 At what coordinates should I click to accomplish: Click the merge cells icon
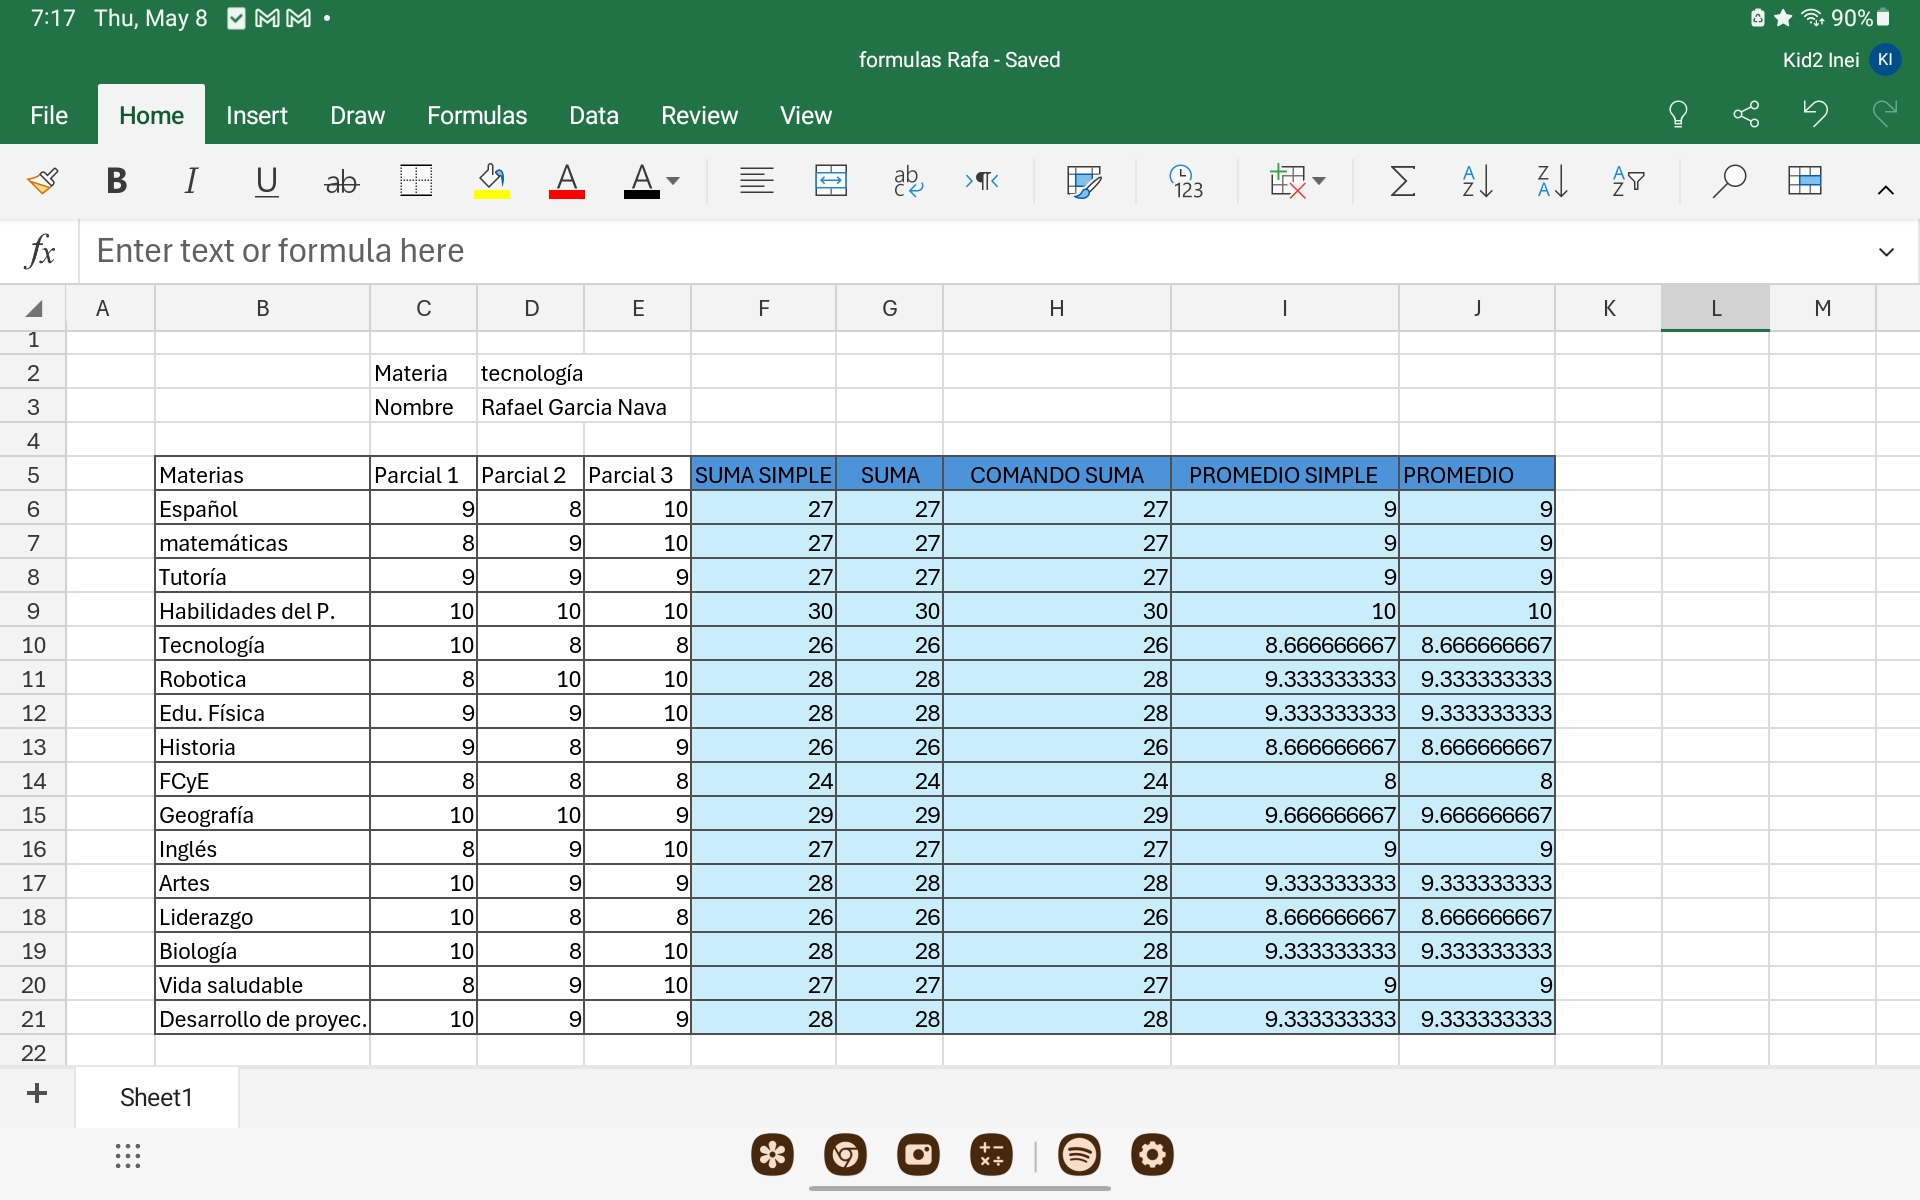coord(830,181)
